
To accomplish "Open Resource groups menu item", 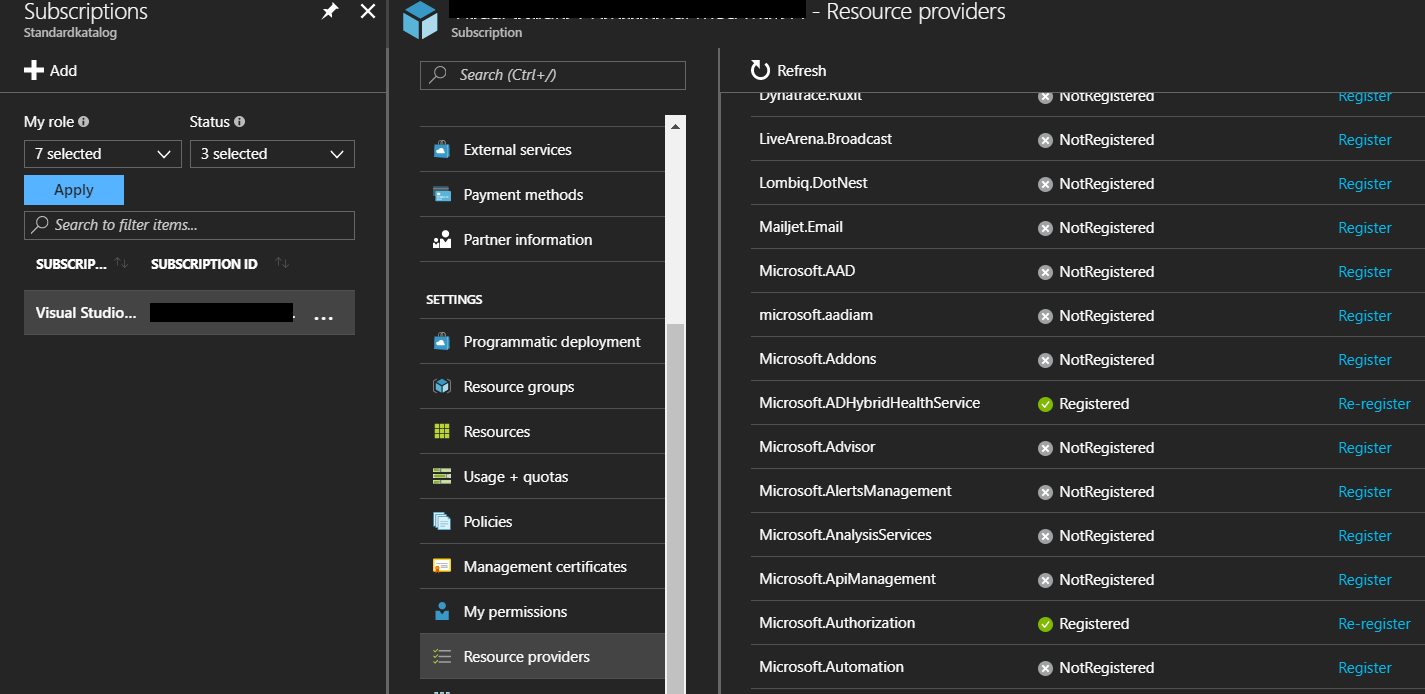I will (542, 387).
